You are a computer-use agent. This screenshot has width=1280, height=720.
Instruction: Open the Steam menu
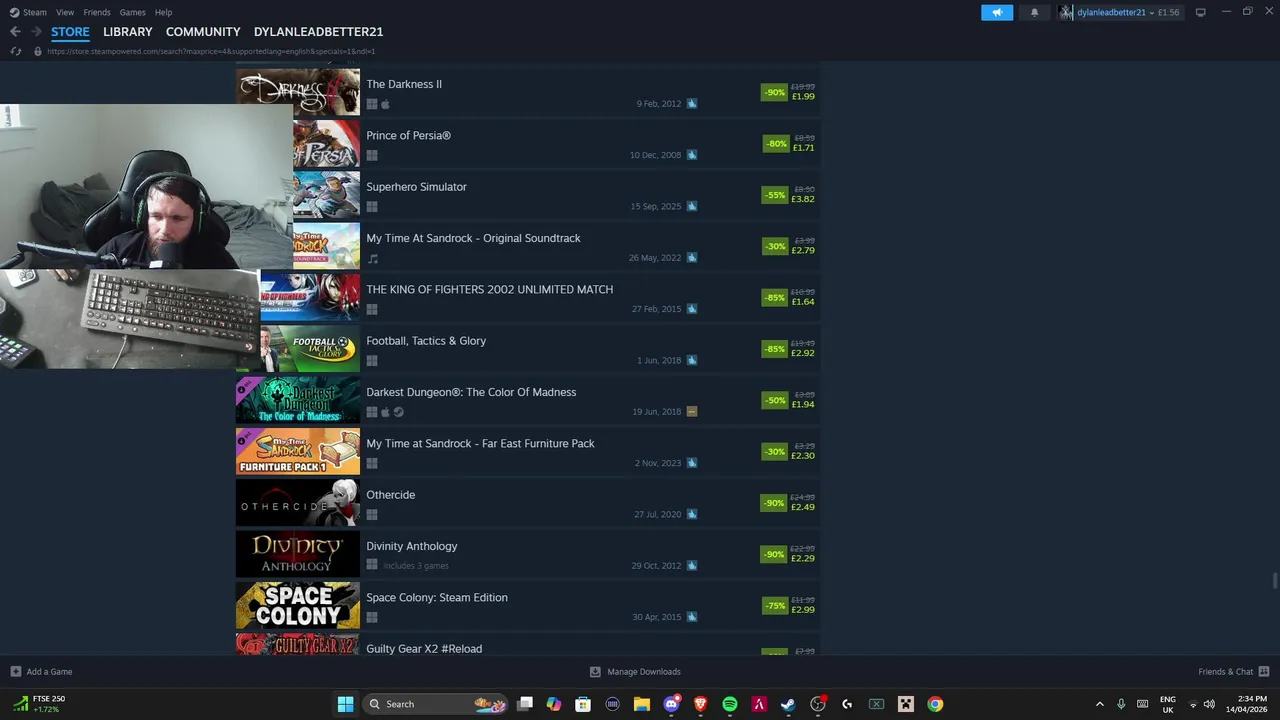click(28, 12)
